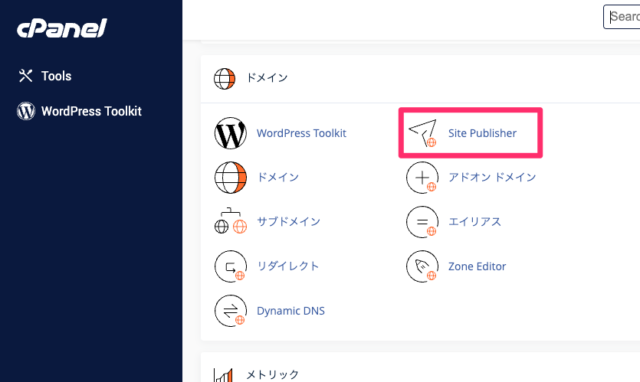Click the メトリック chart icon
The width and height of the screenshot is (640, 382).
(x=224, y=375)
